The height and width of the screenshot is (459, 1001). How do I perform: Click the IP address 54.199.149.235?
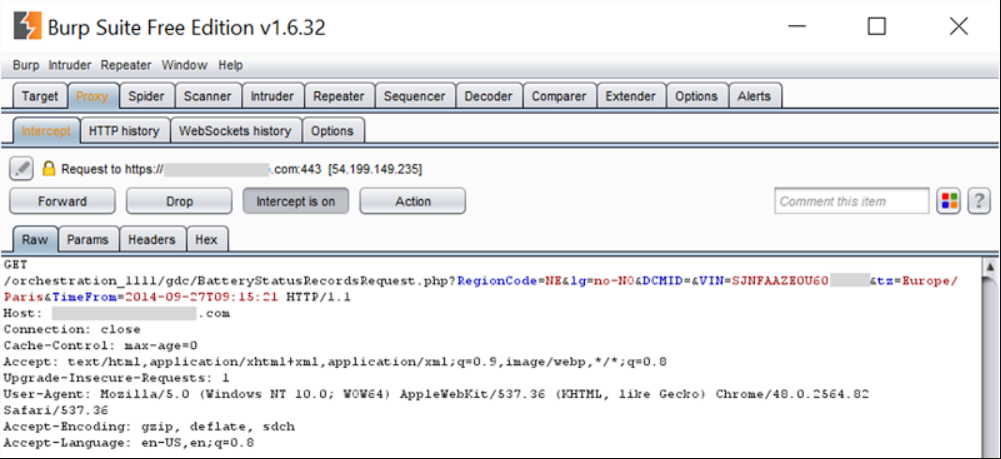click(375, 169)
